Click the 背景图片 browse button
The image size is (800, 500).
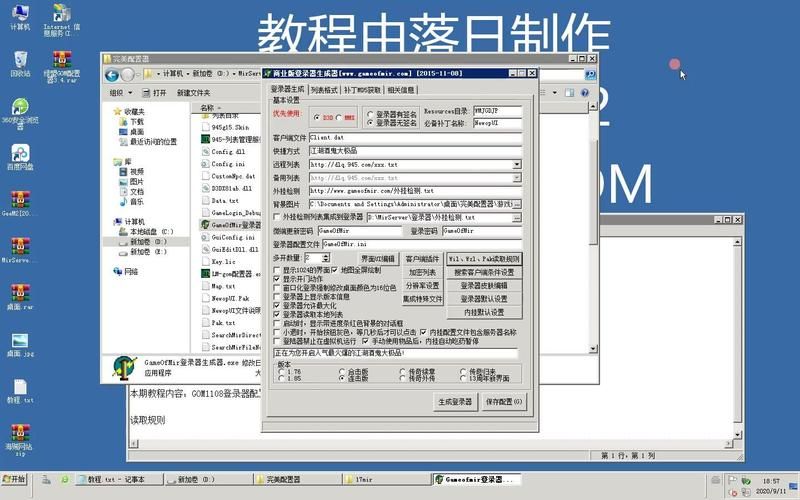[517, 204]
